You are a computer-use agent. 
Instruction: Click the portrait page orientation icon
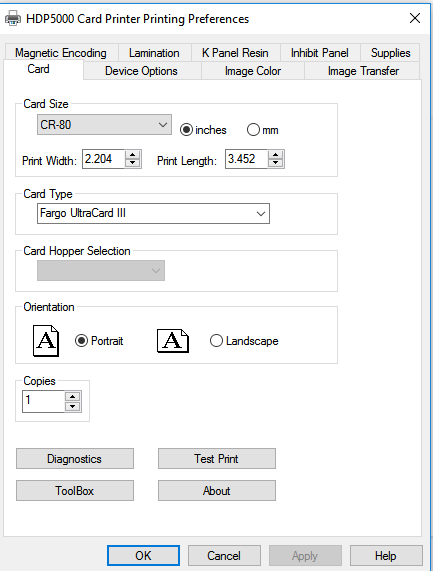point(46,341)
